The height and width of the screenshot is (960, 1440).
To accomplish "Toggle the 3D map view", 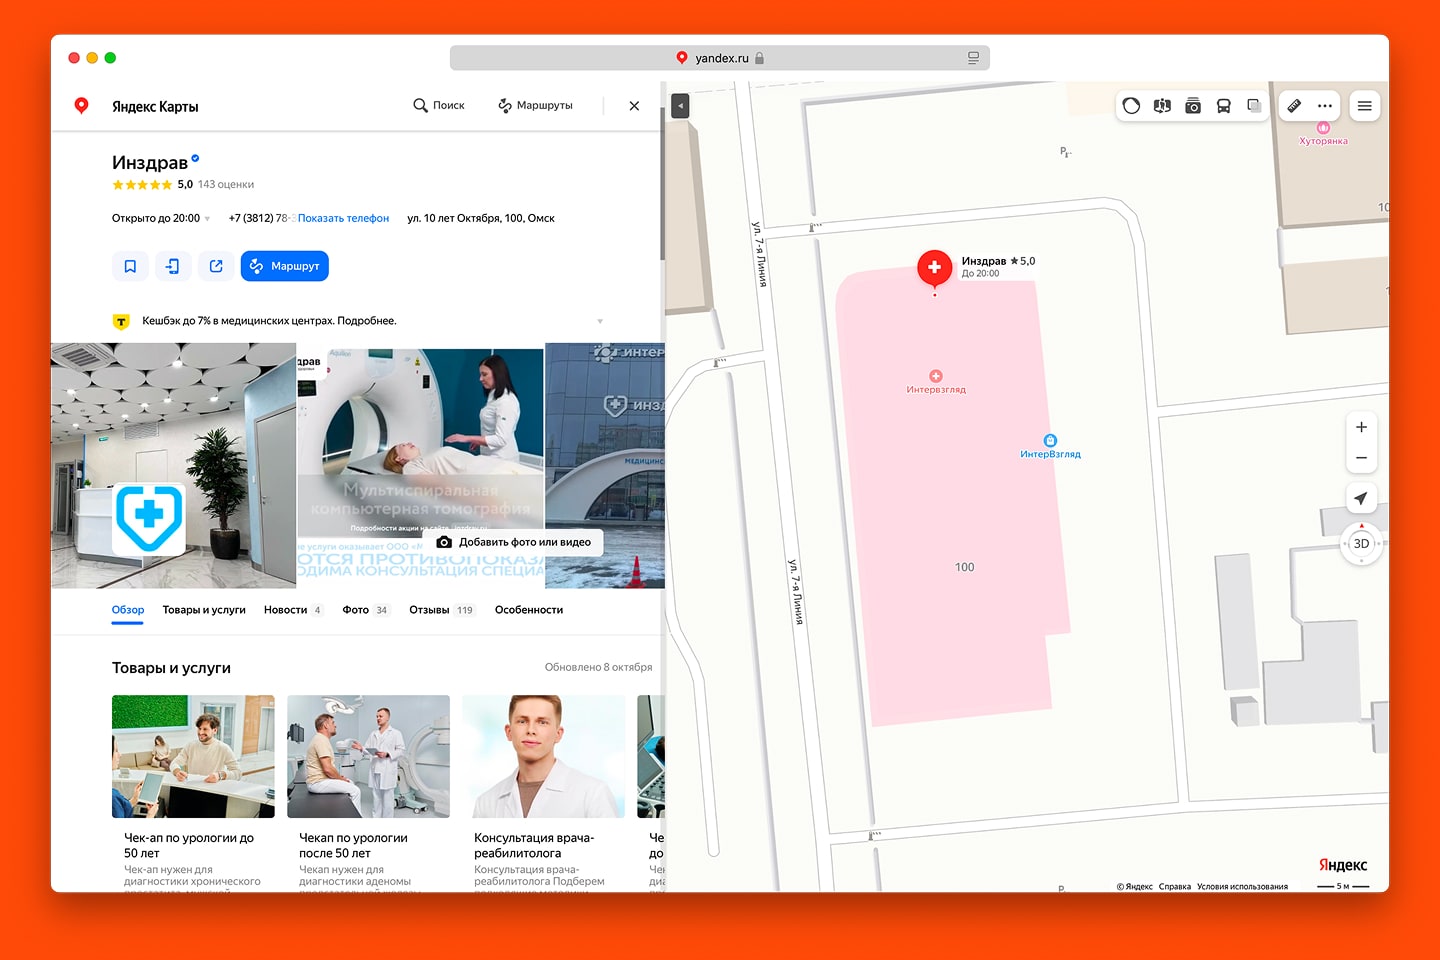I will click(x=1361, y=544).
